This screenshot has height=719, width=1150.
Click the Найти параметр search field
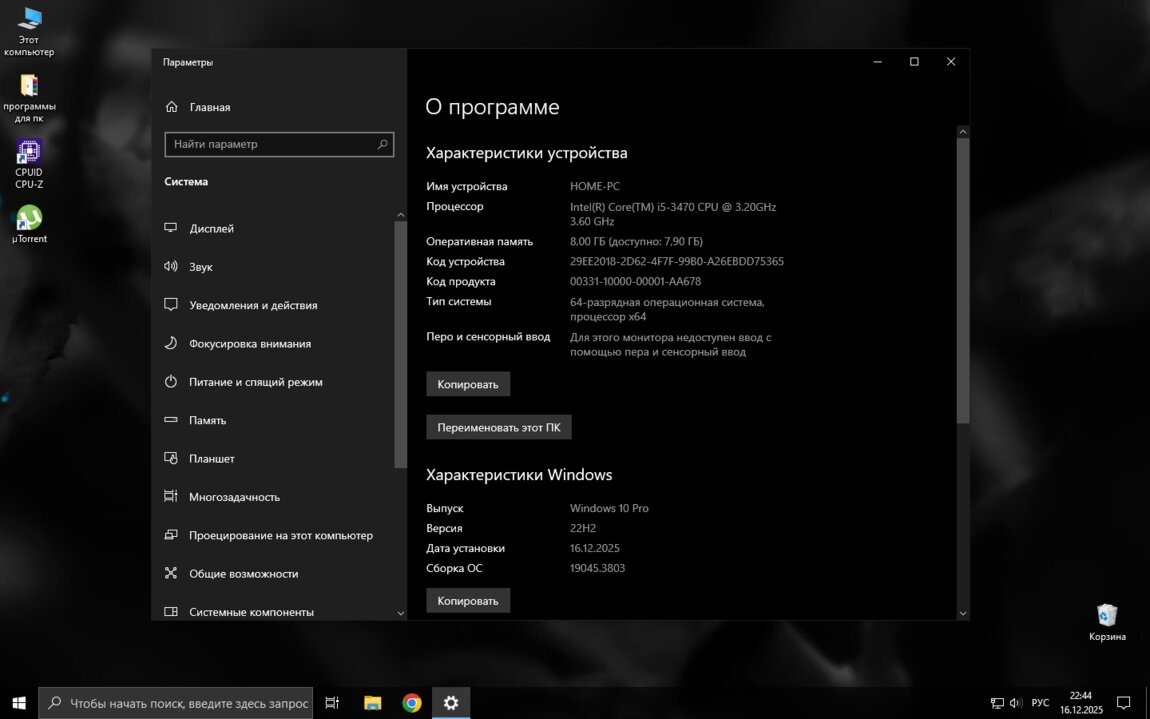(270, 144)
